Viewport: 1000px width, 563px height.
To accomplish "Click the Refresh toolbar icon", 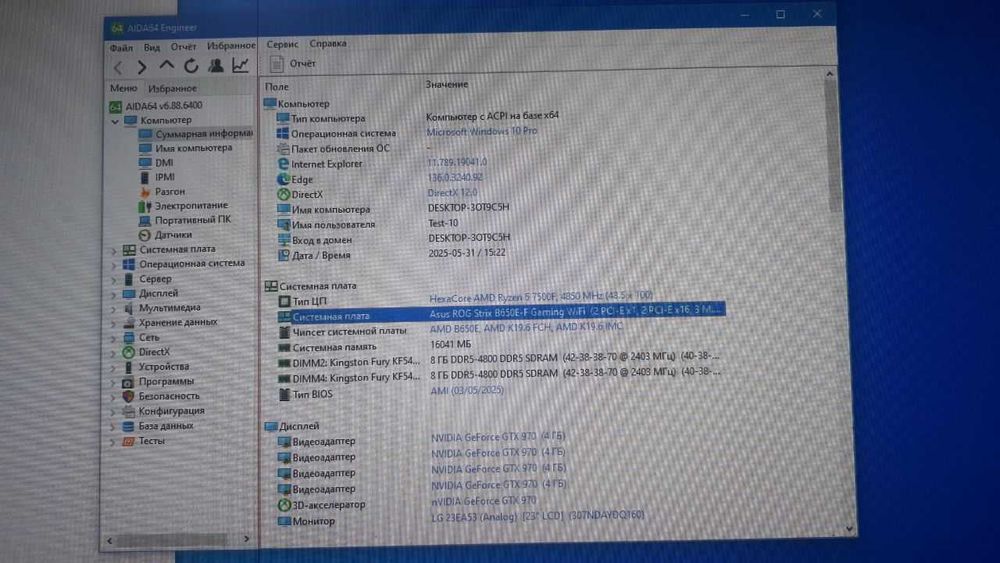I will 191,66.
